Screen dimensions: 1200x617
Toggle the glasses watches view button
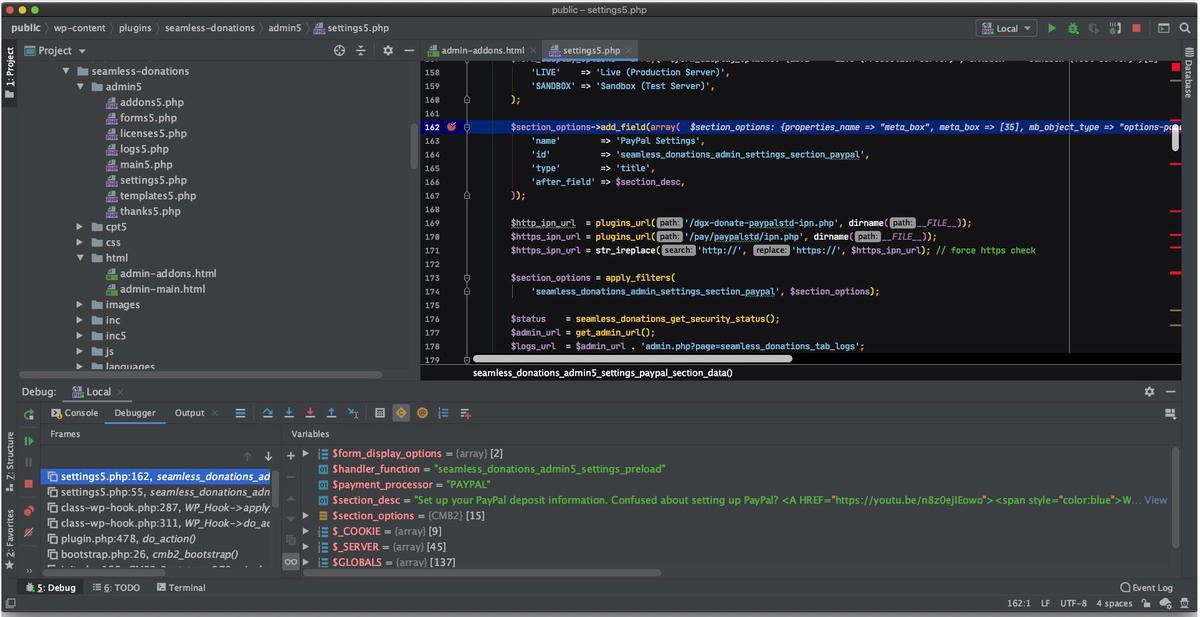[x=291, y=562]
